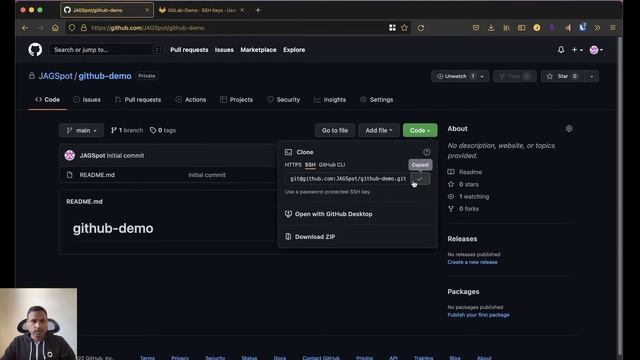Open the repository Pull requests tab
The image size is (640, 360).
coord(138,100)
